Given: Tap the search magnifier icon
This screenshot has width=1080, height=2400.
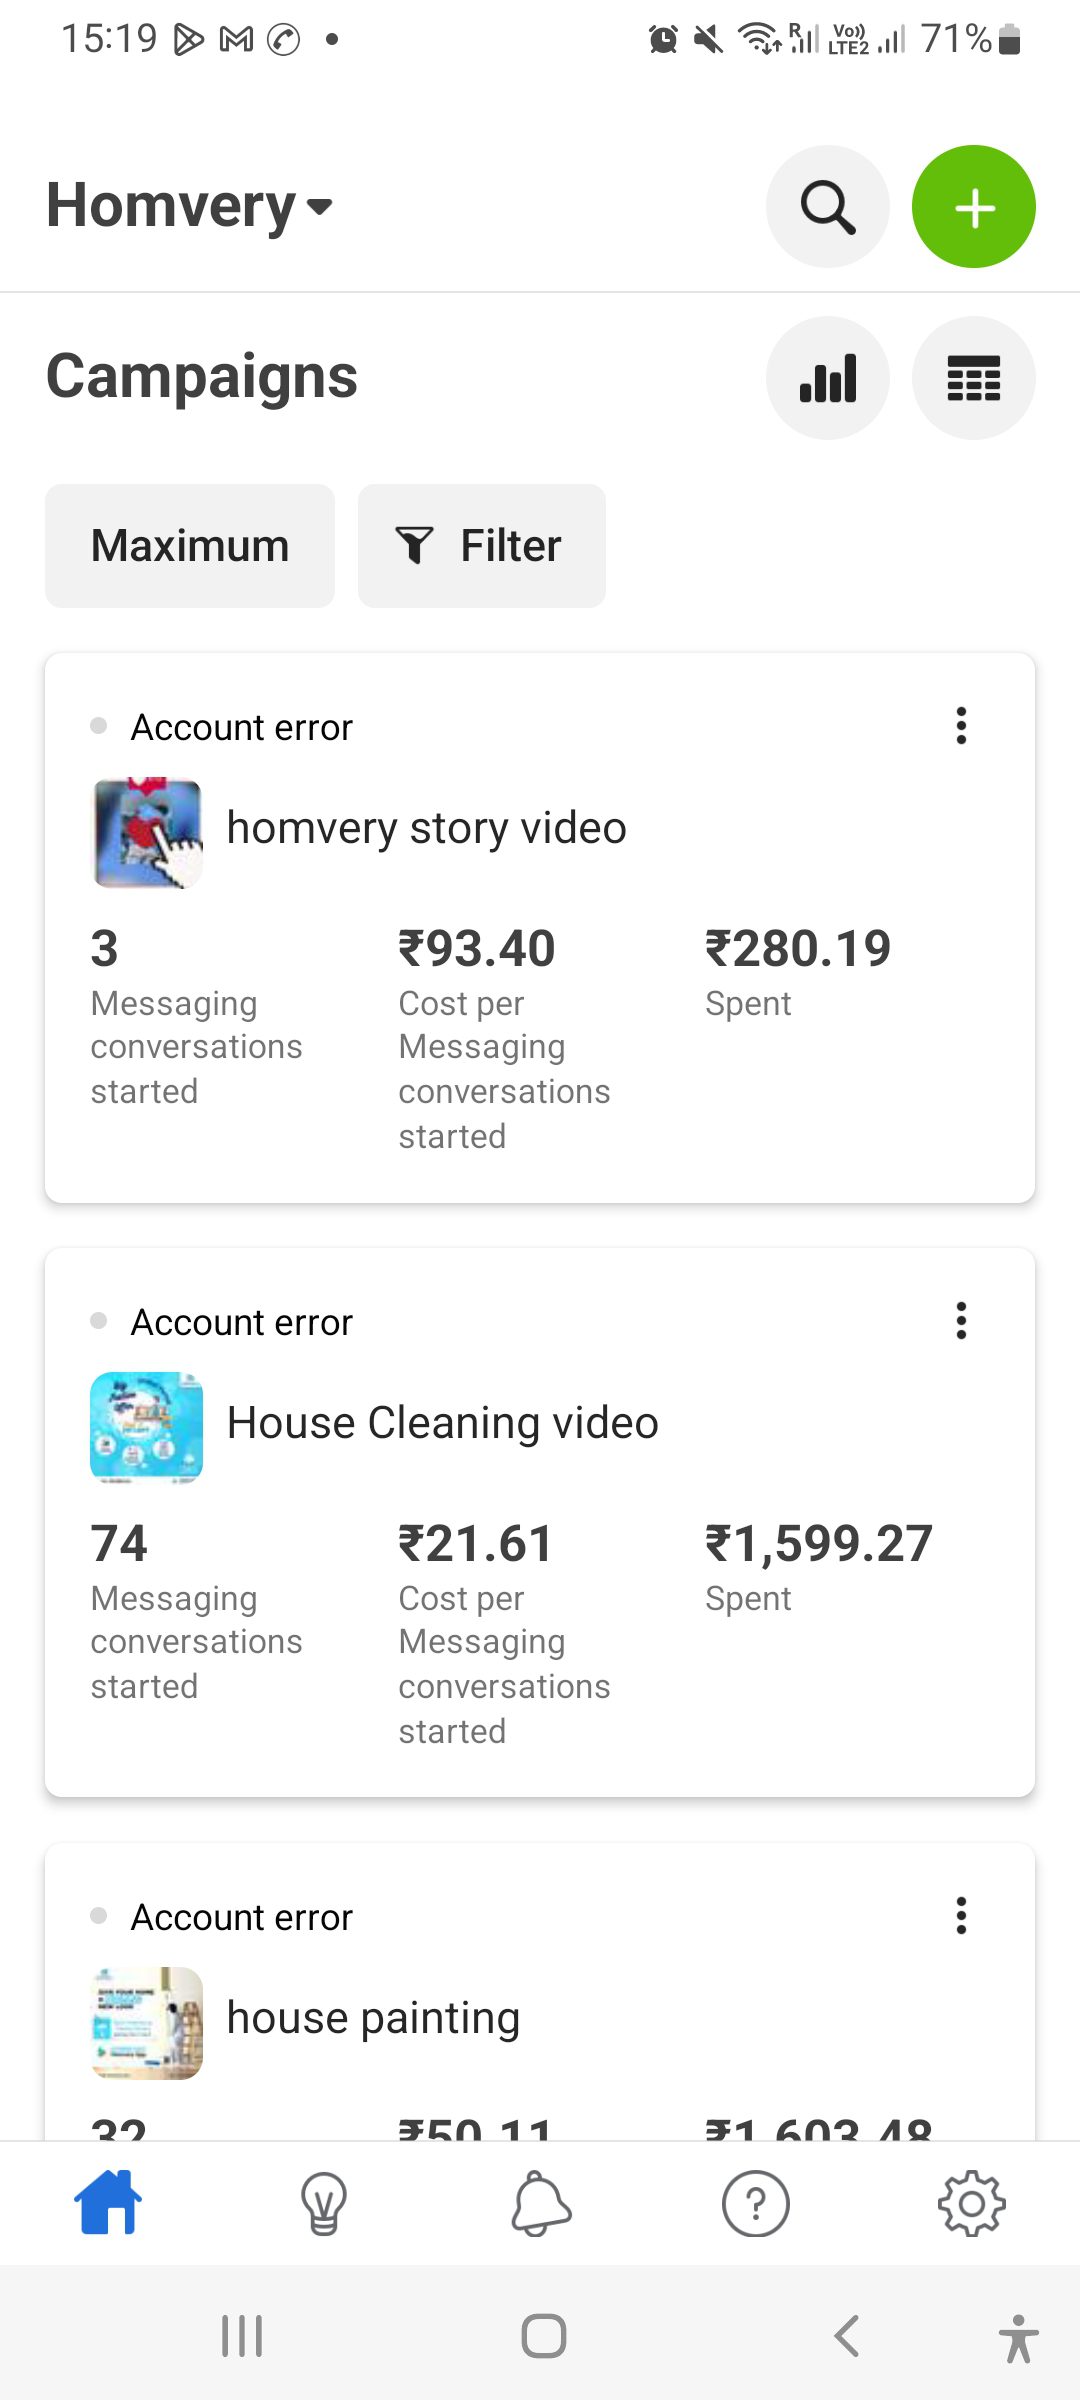Looking at the screenshot, I should point(827,207).
